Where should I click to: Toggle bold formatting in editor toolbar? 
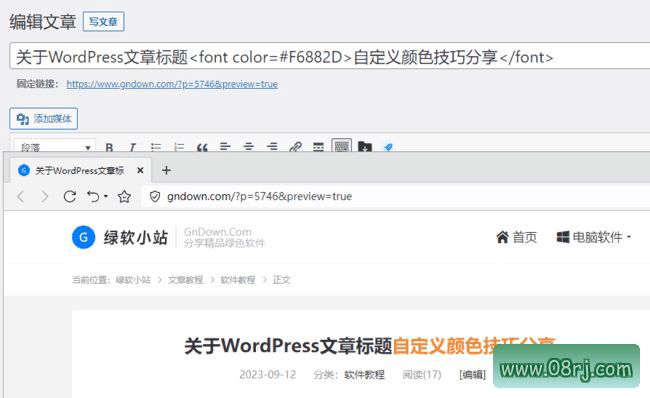point(109,147)
